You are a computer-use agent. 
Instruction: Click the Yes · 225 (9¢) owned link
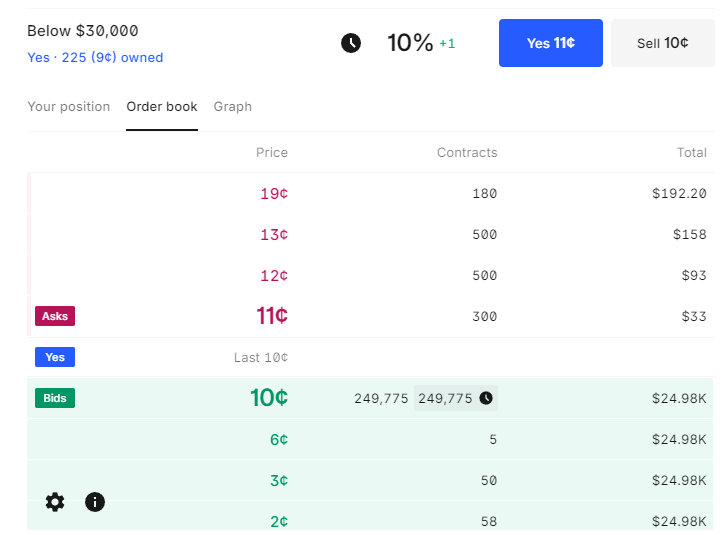(x=95, y=58)
